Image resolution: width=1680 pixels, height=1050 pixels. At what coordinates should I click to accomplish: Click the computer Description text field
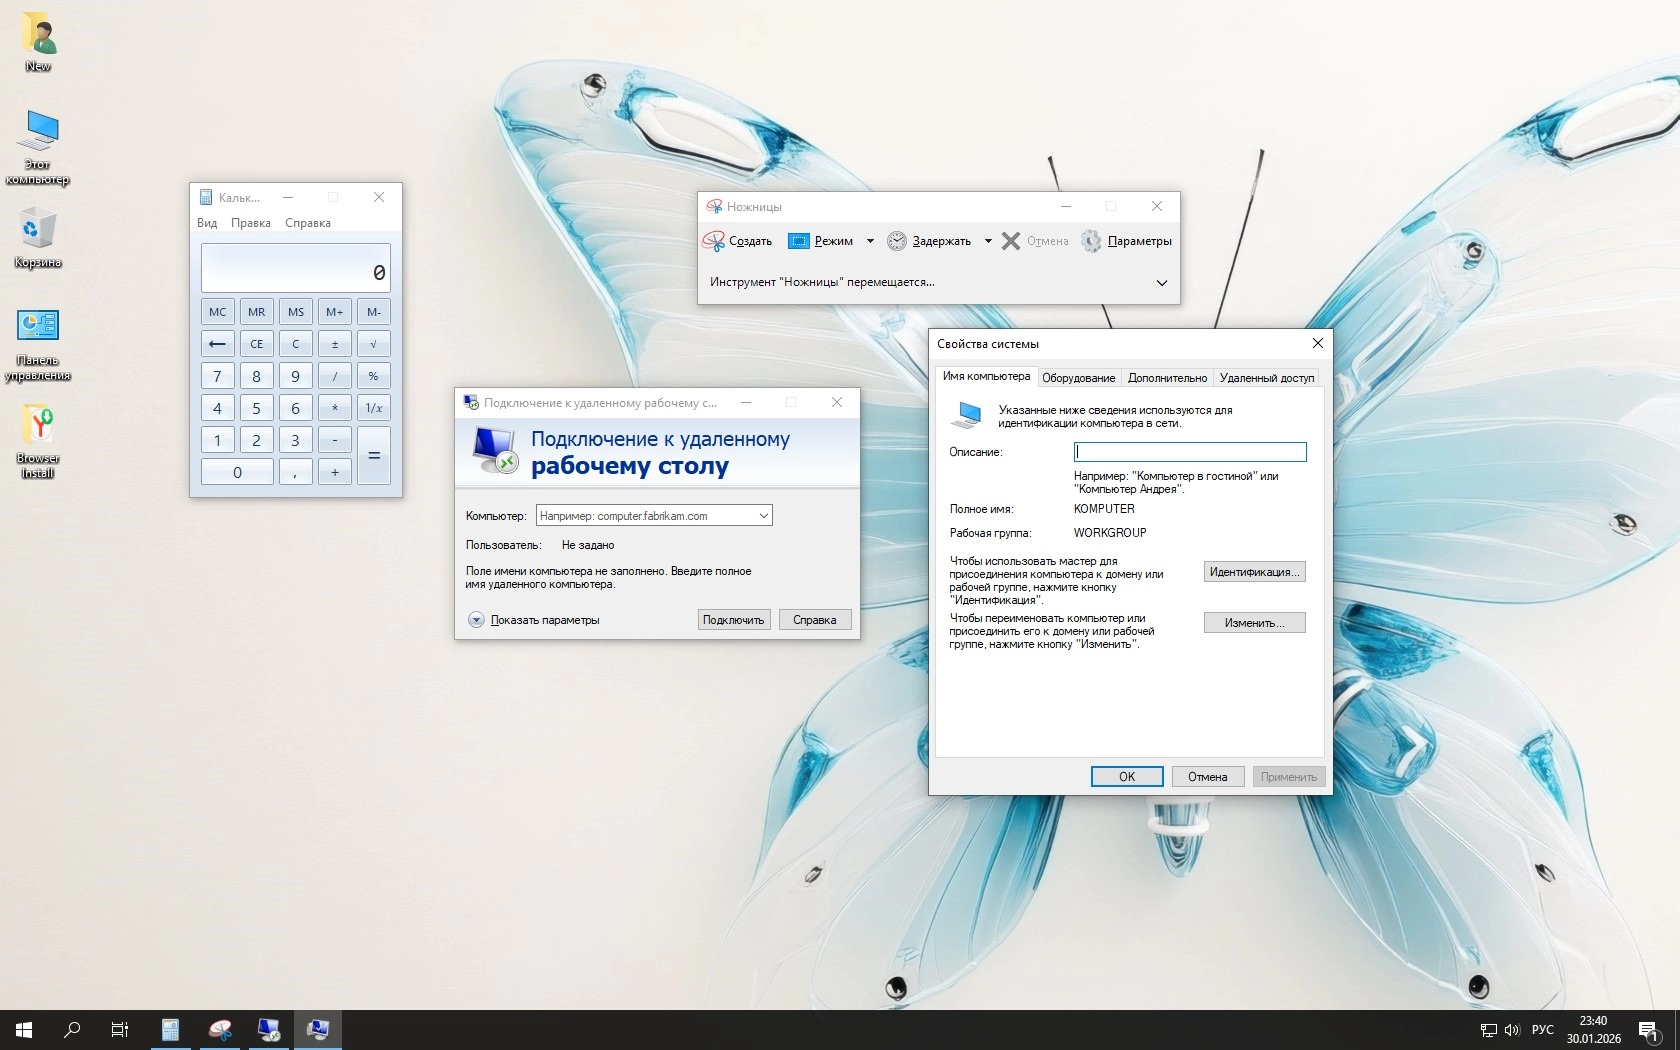(1189, 452)
